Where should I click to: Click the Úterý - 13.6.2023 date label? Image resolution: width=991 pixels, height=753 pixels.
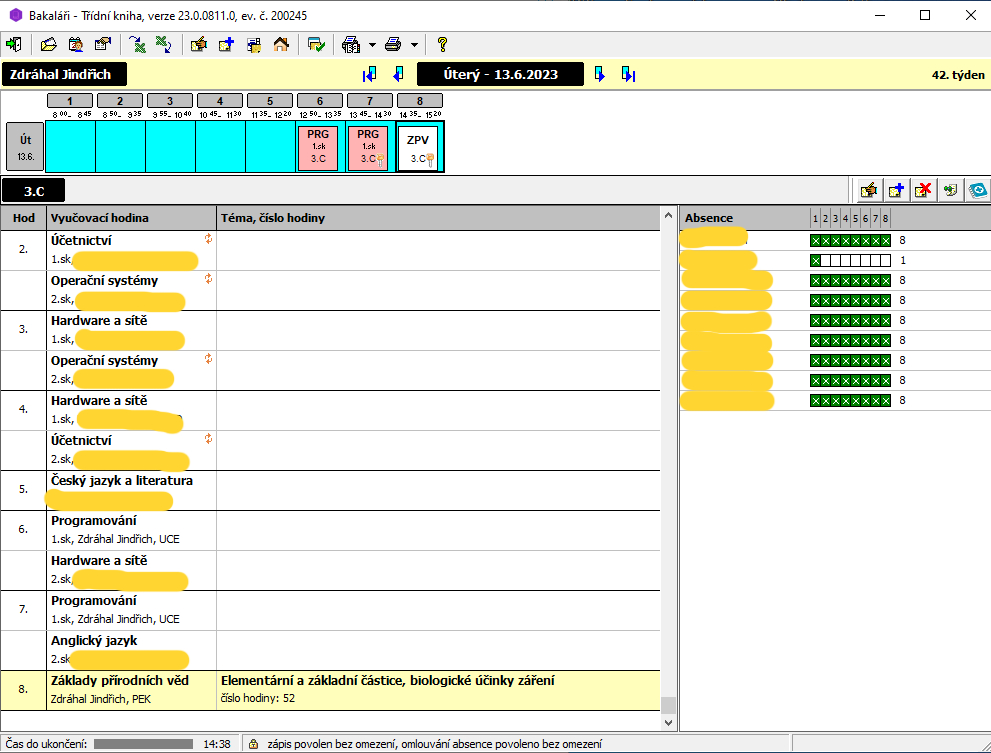[500, 74]
